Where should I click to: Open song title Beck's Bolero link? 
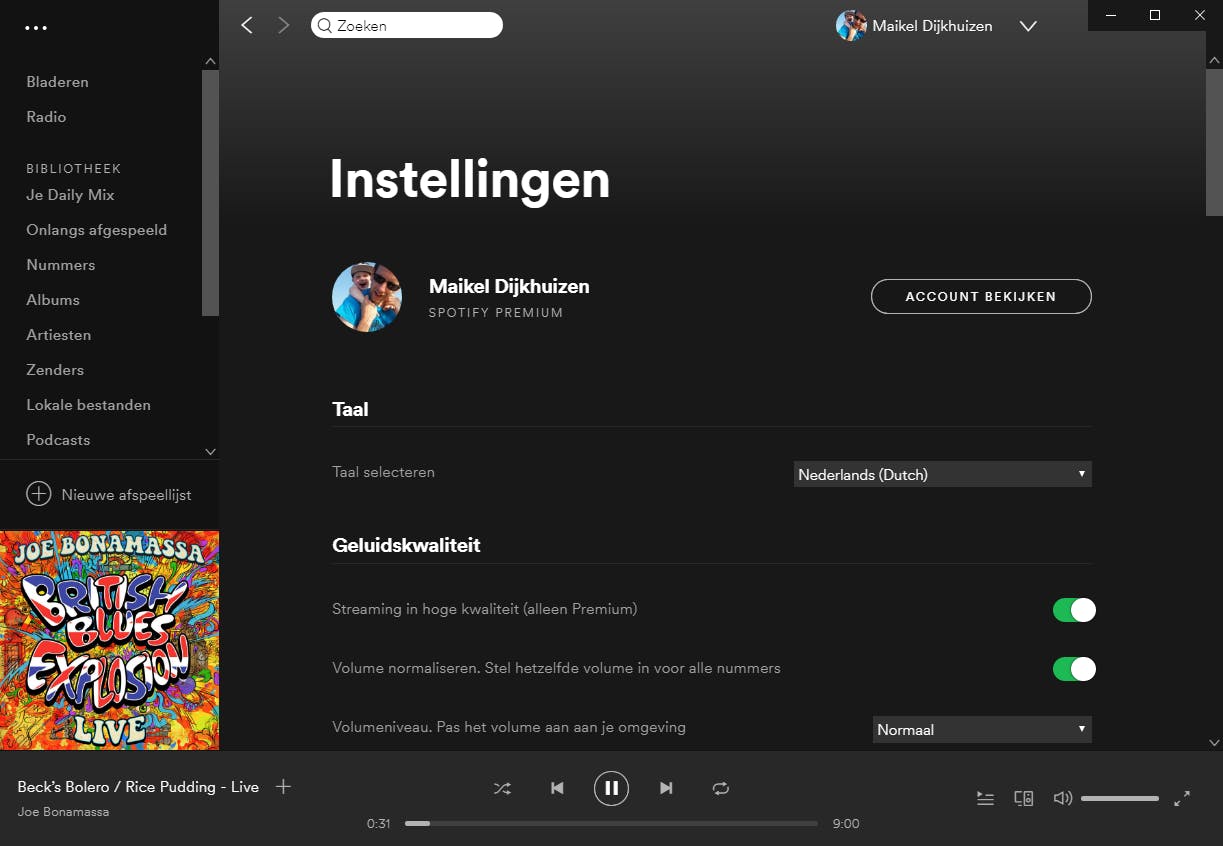(138, 787)
